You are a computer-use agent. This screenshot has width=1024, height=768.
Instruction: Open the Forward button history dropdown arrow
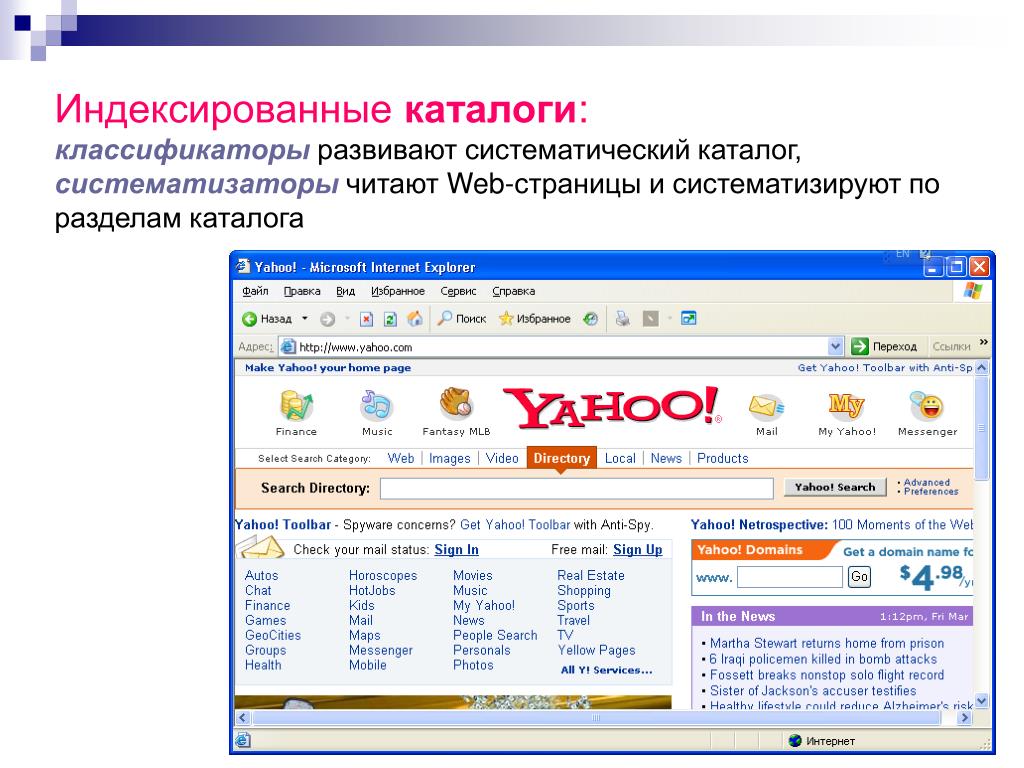tap(347, 319)
